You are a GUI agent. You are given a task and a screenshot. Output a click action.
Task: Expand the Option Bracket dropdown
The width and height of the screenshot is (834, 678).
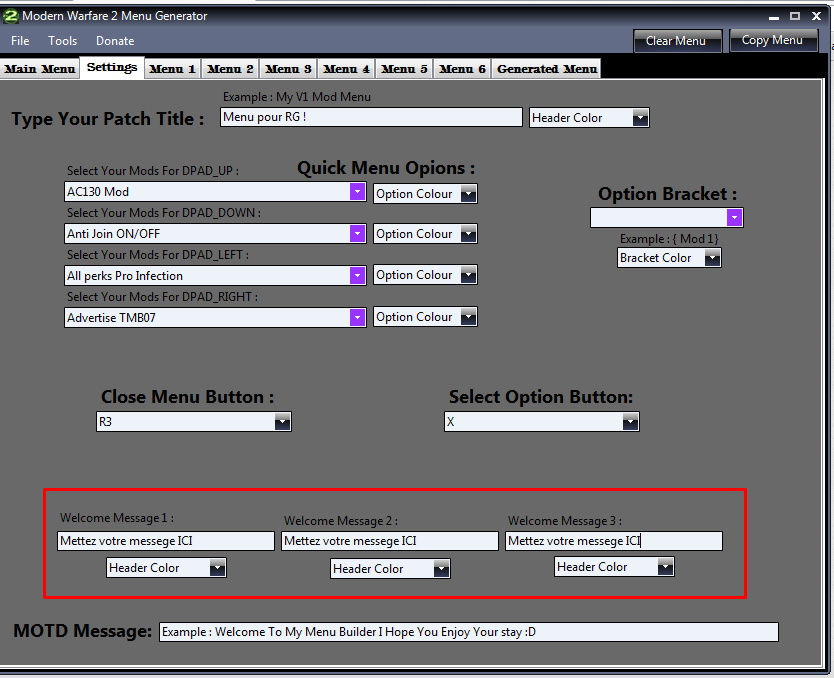[x=666, y=218]
